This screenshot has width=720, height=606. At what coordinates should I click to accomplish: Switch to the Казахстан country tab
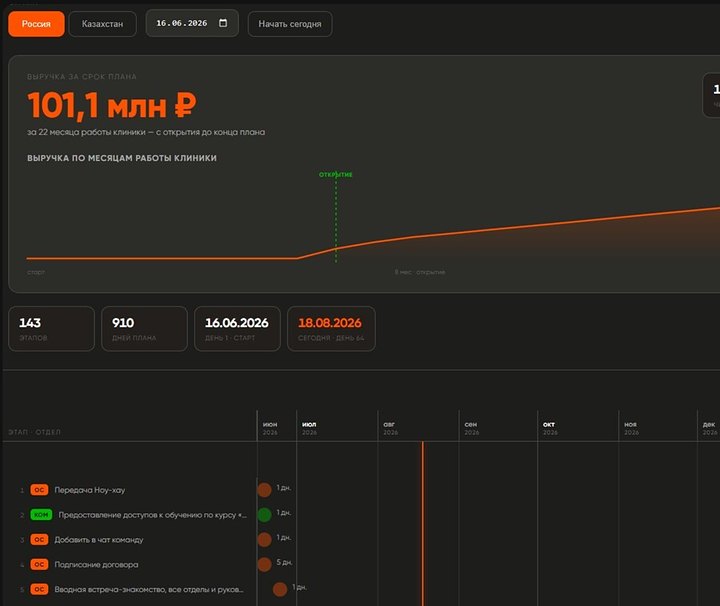pyautogui.click(x=102, y=24)
